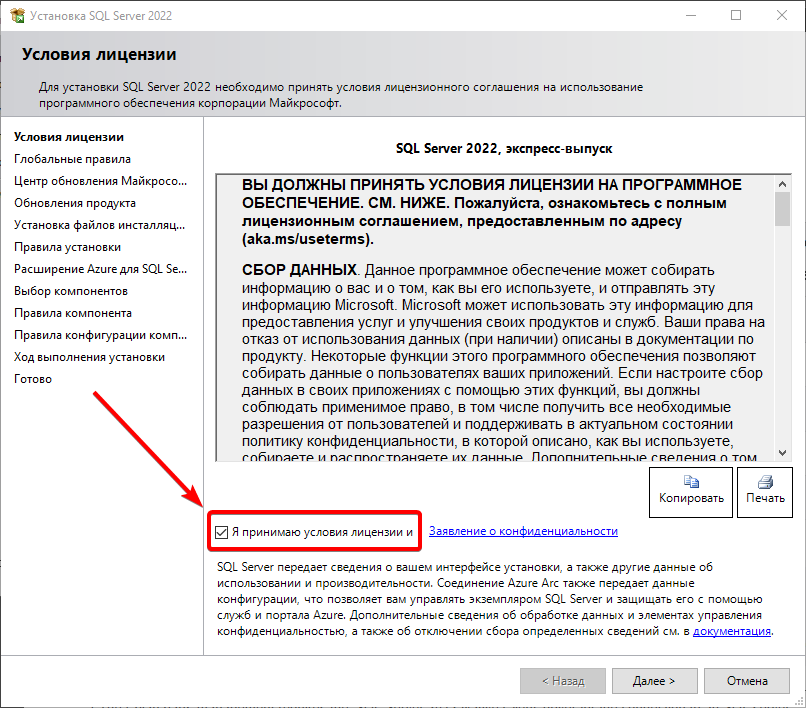Screen dimensions: 806x708
Task: Click the Печать (Print) button
Action: pyautogui.click(x=764, y=491)
